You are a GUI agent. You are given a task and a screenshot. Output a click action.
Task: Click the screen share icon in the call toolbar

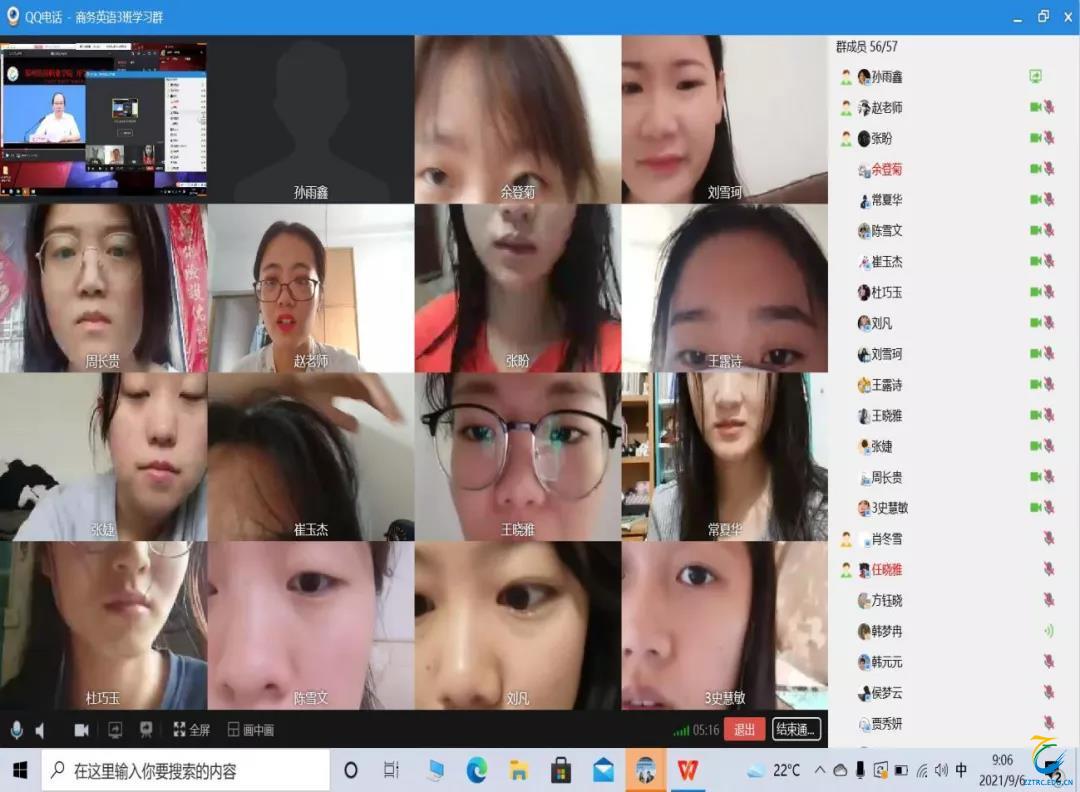point(115,730)
